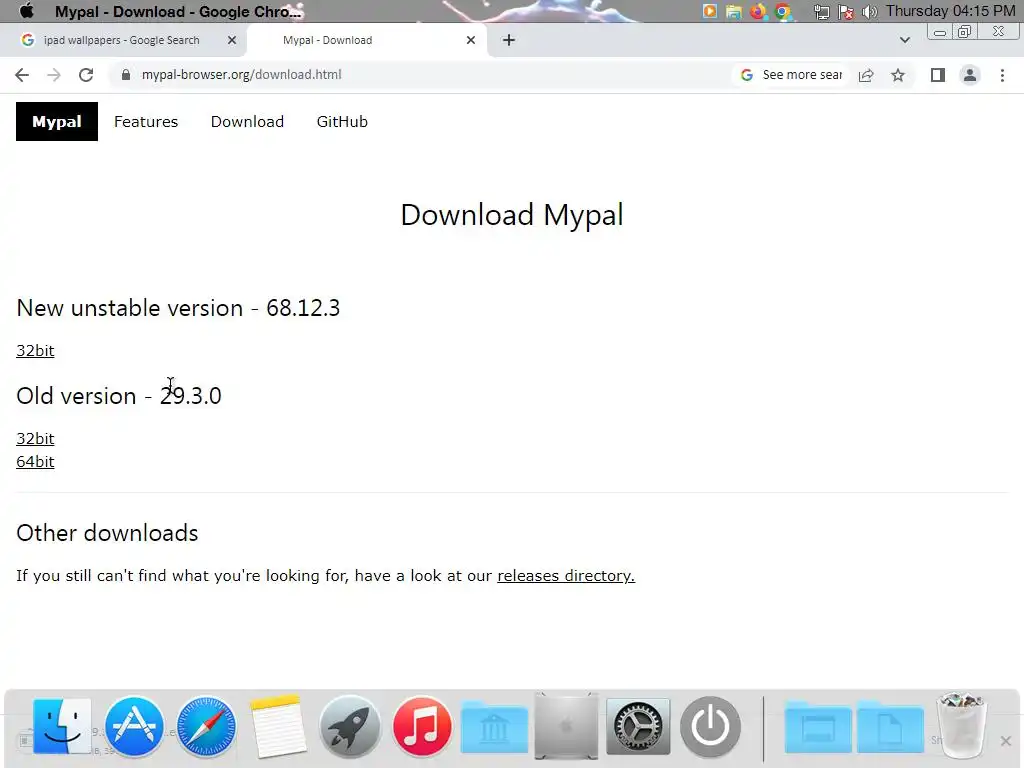The height and width of the screenshot is (768, 1024).
Task: Open the Features navigation item
Action: coord(146,121)
